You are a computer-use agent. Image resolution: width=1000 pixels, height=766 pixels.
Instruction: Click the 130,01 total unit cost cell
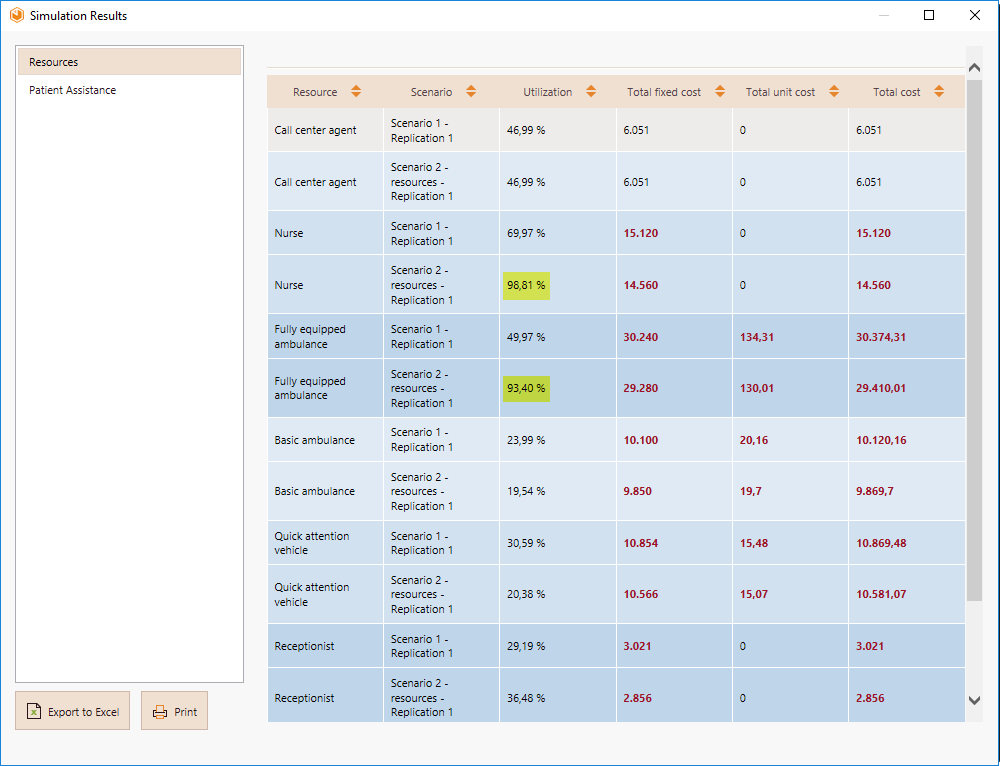point(757,388)
